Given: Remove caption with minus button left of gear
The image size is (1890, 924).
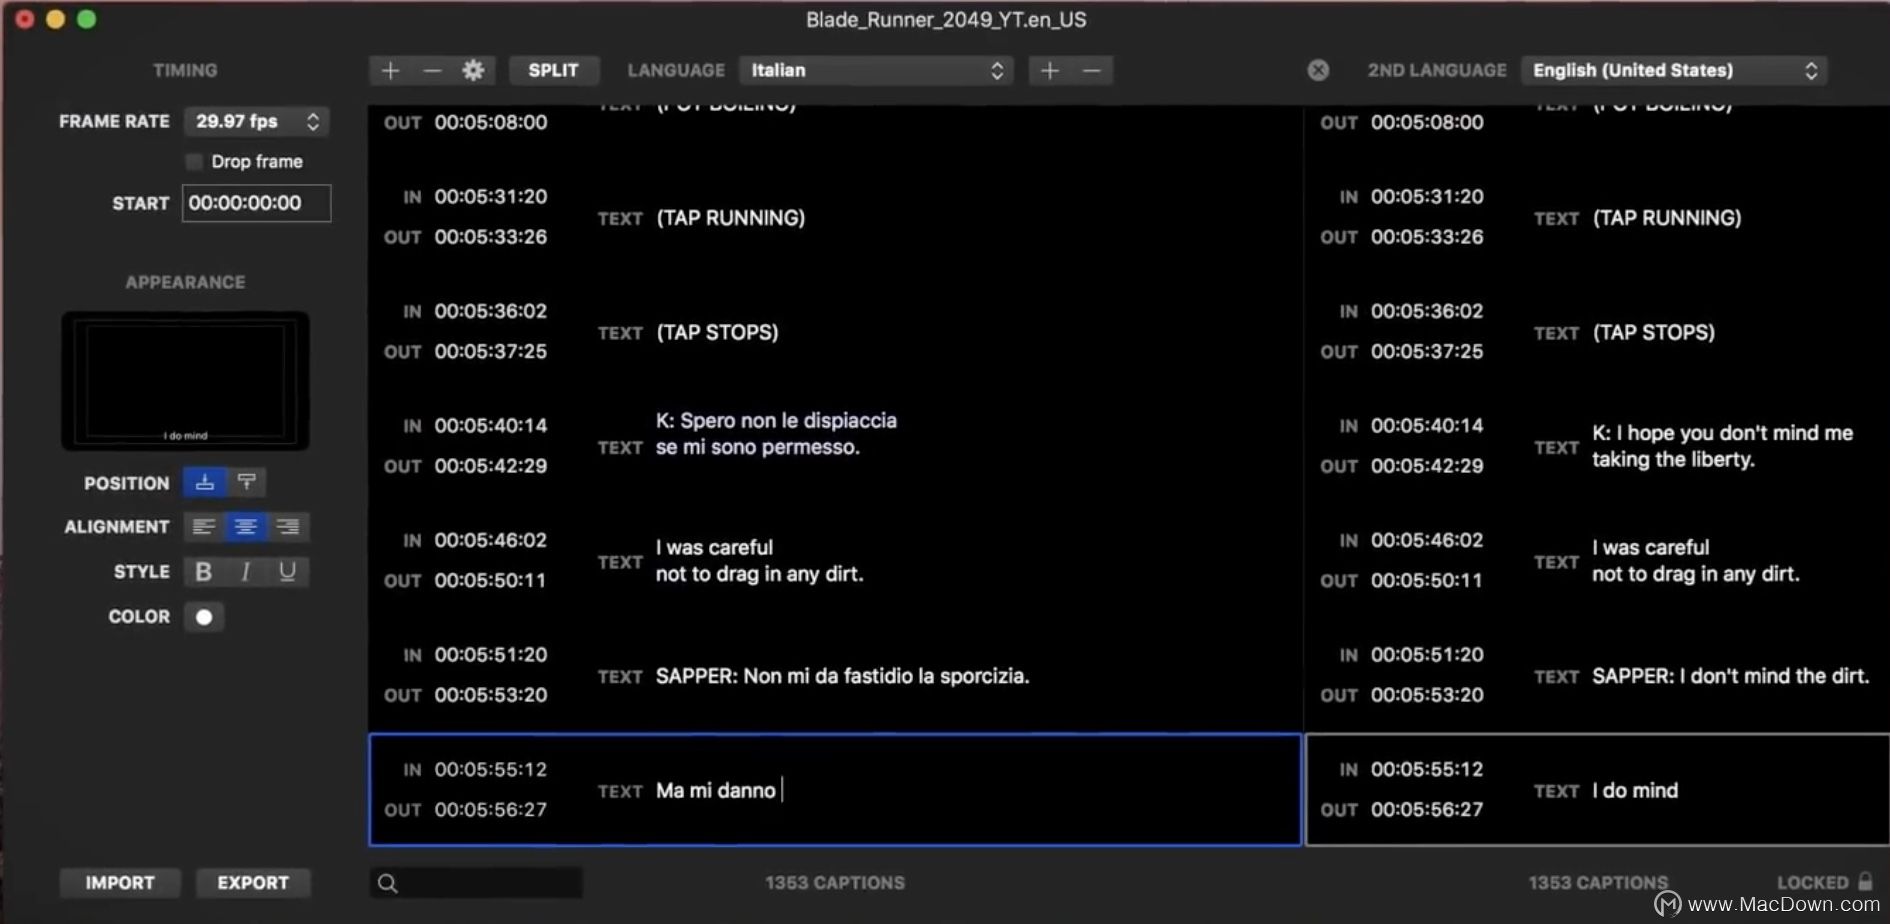Looking at the screenshot, I should [432, 70].
